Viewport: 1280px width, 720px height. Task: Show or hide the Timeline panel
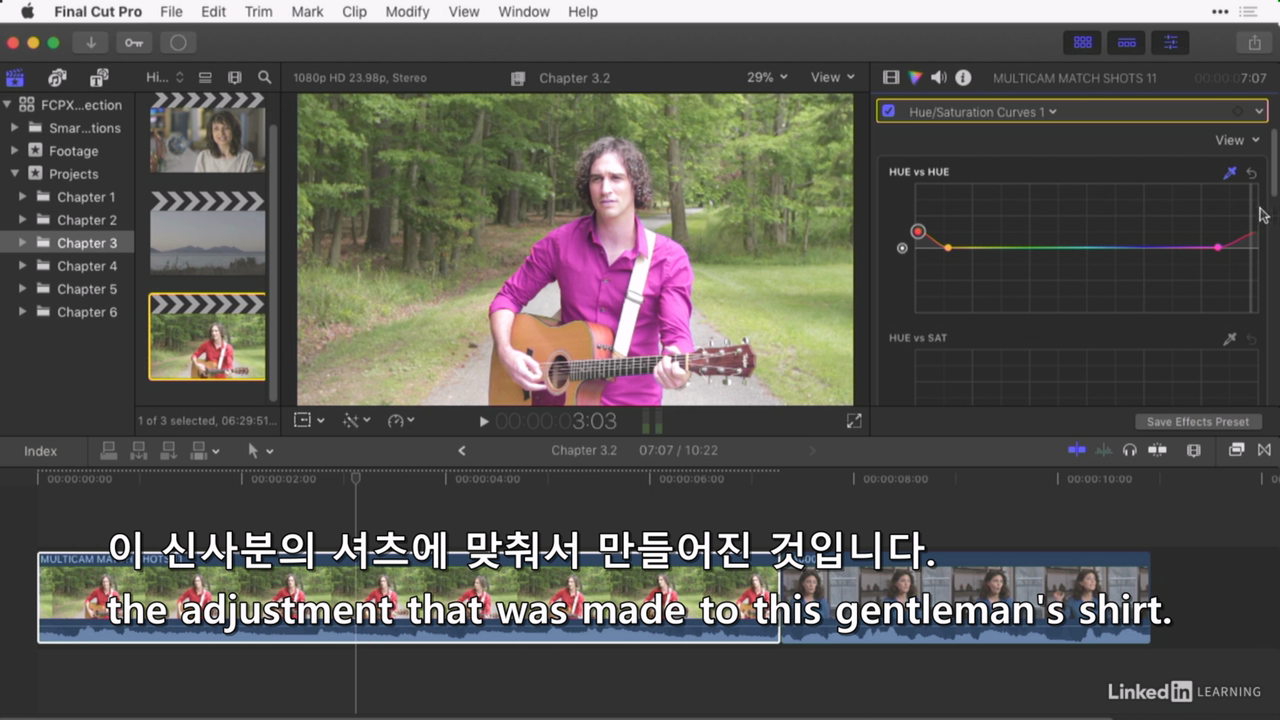[1126, 43]
